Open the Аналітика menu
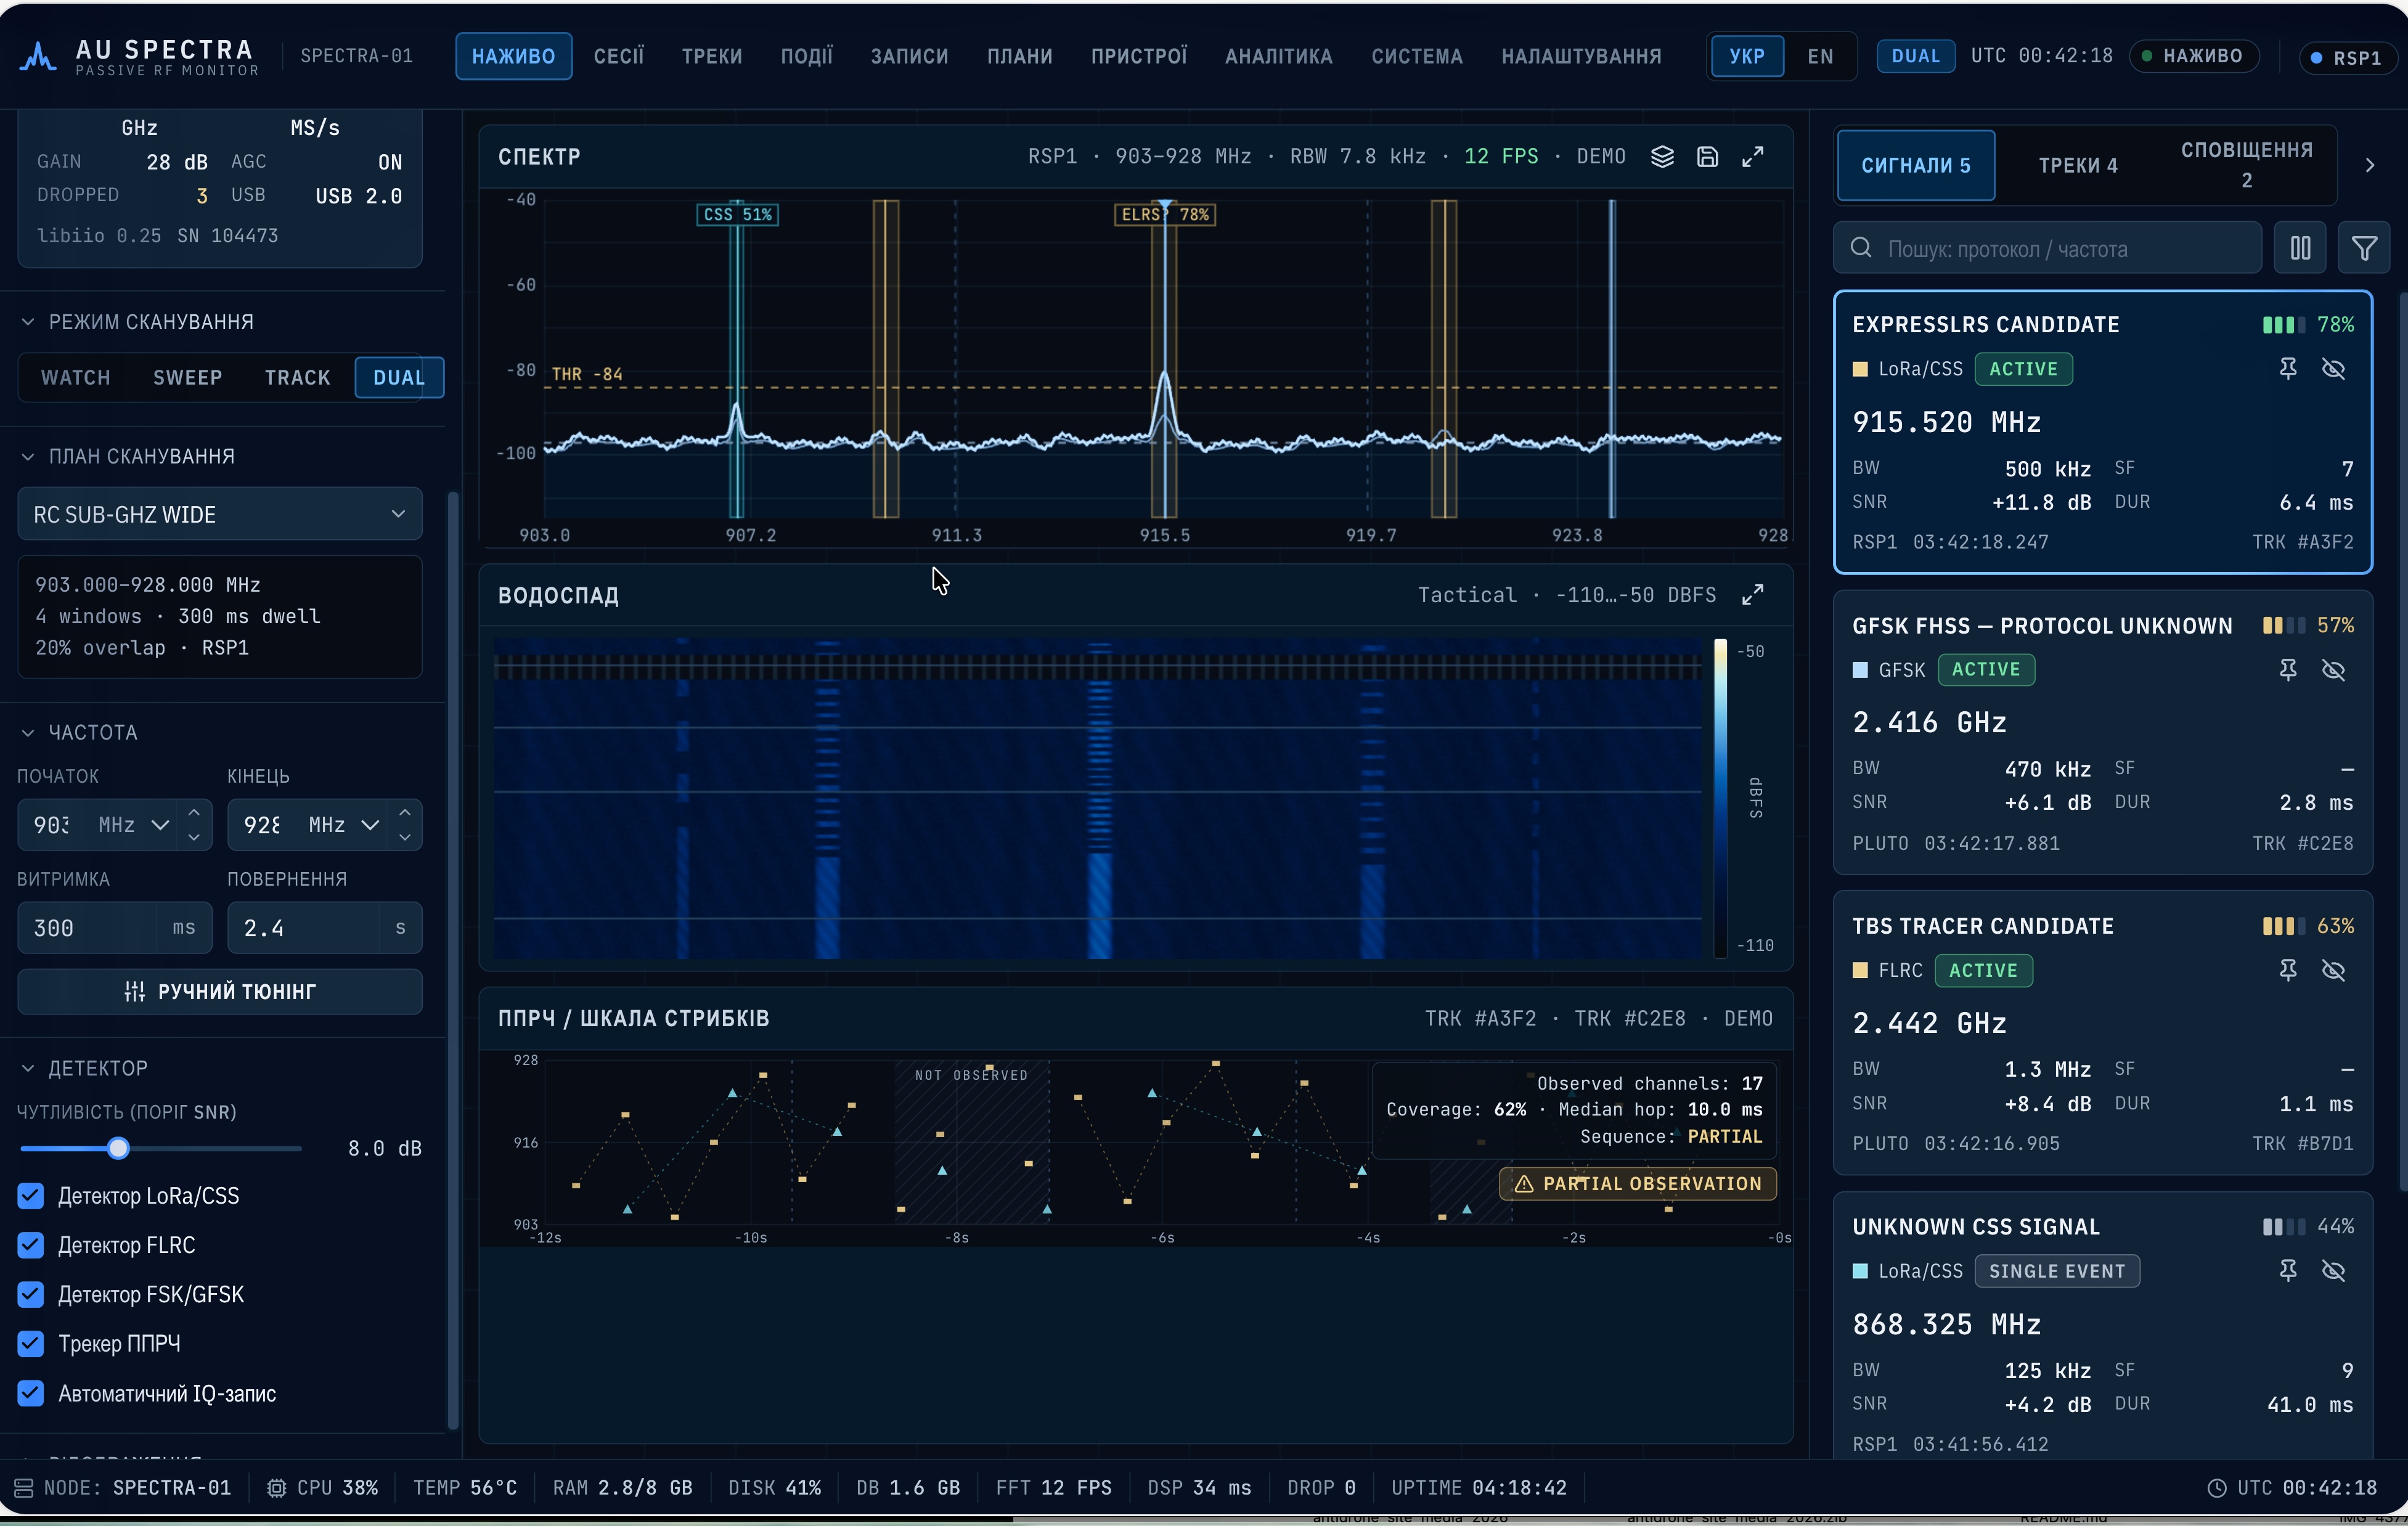Image resolution: width=2408 pixels, height=1526 pixels. click(1279, 56)
